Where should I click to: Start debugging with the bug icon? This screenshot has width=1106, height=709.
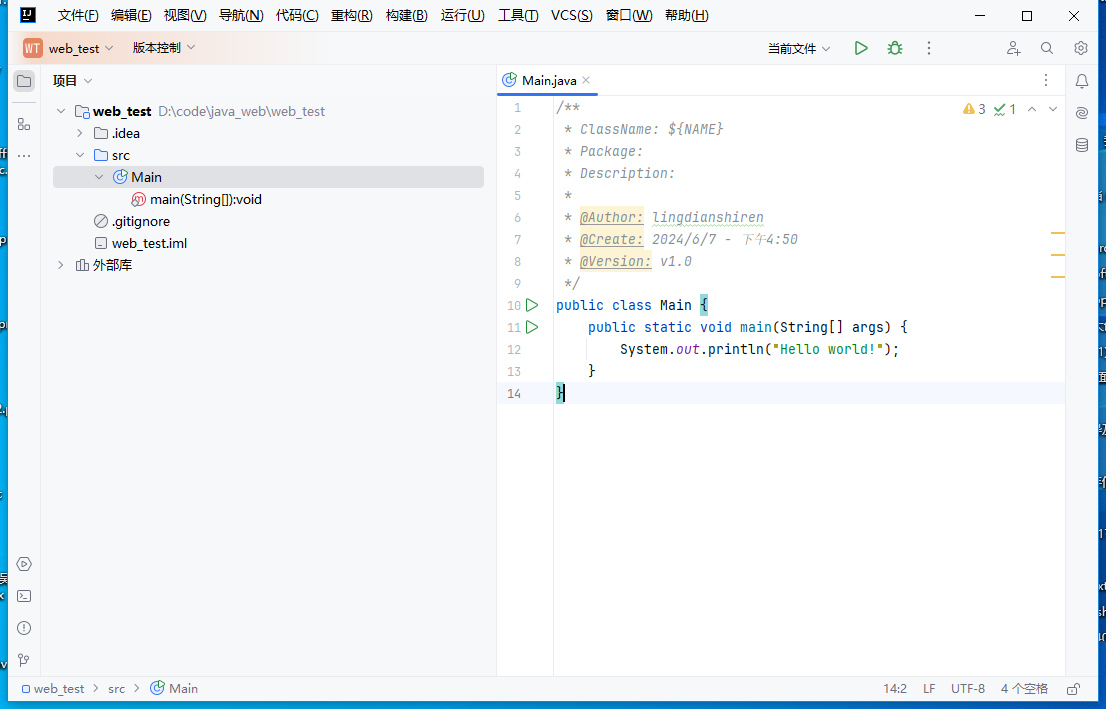[x=895, y=48]
